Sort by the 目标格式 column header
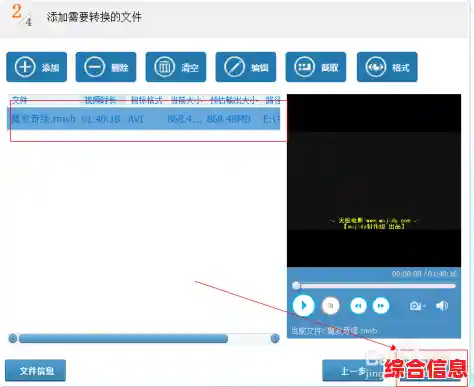 [x=147, y=100]
